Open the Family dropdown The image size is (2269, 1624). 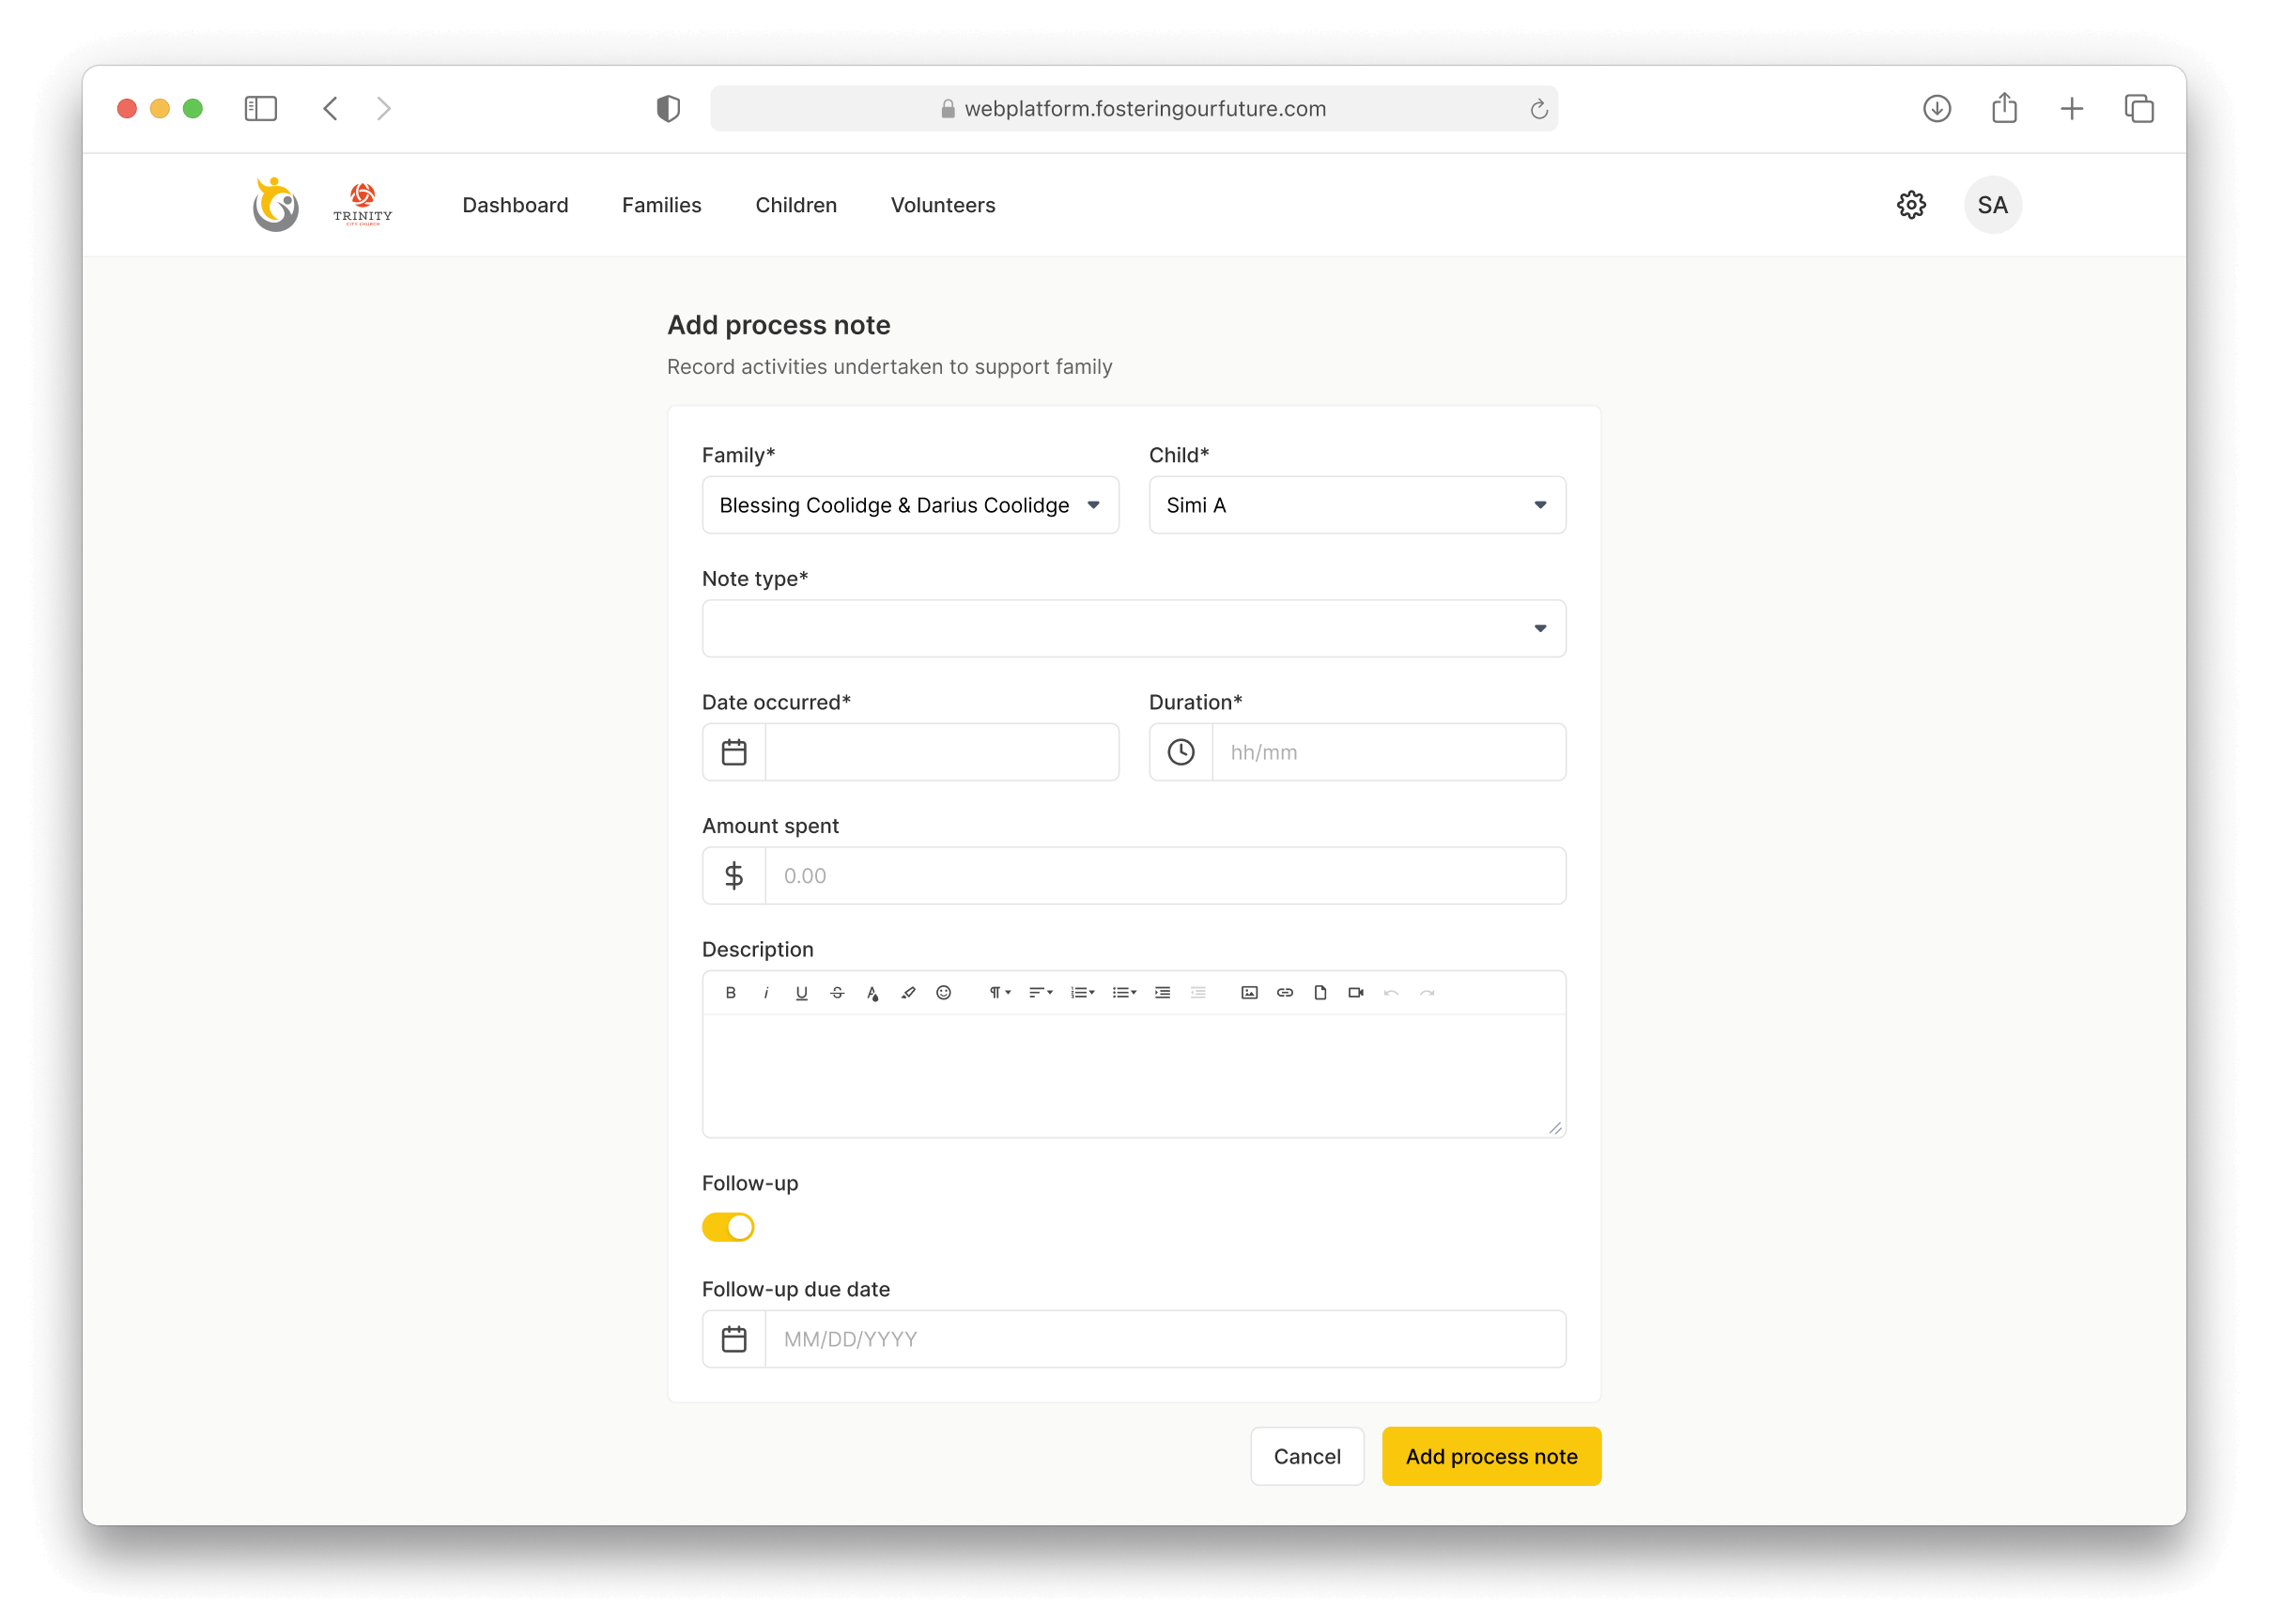pyautogui.click(x=910, y=505)
